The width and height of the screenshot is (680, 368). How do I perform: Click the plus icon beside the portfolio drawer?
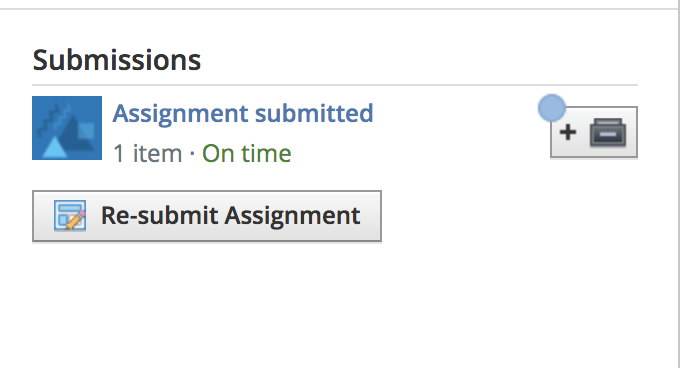click(x=568, y=132)
